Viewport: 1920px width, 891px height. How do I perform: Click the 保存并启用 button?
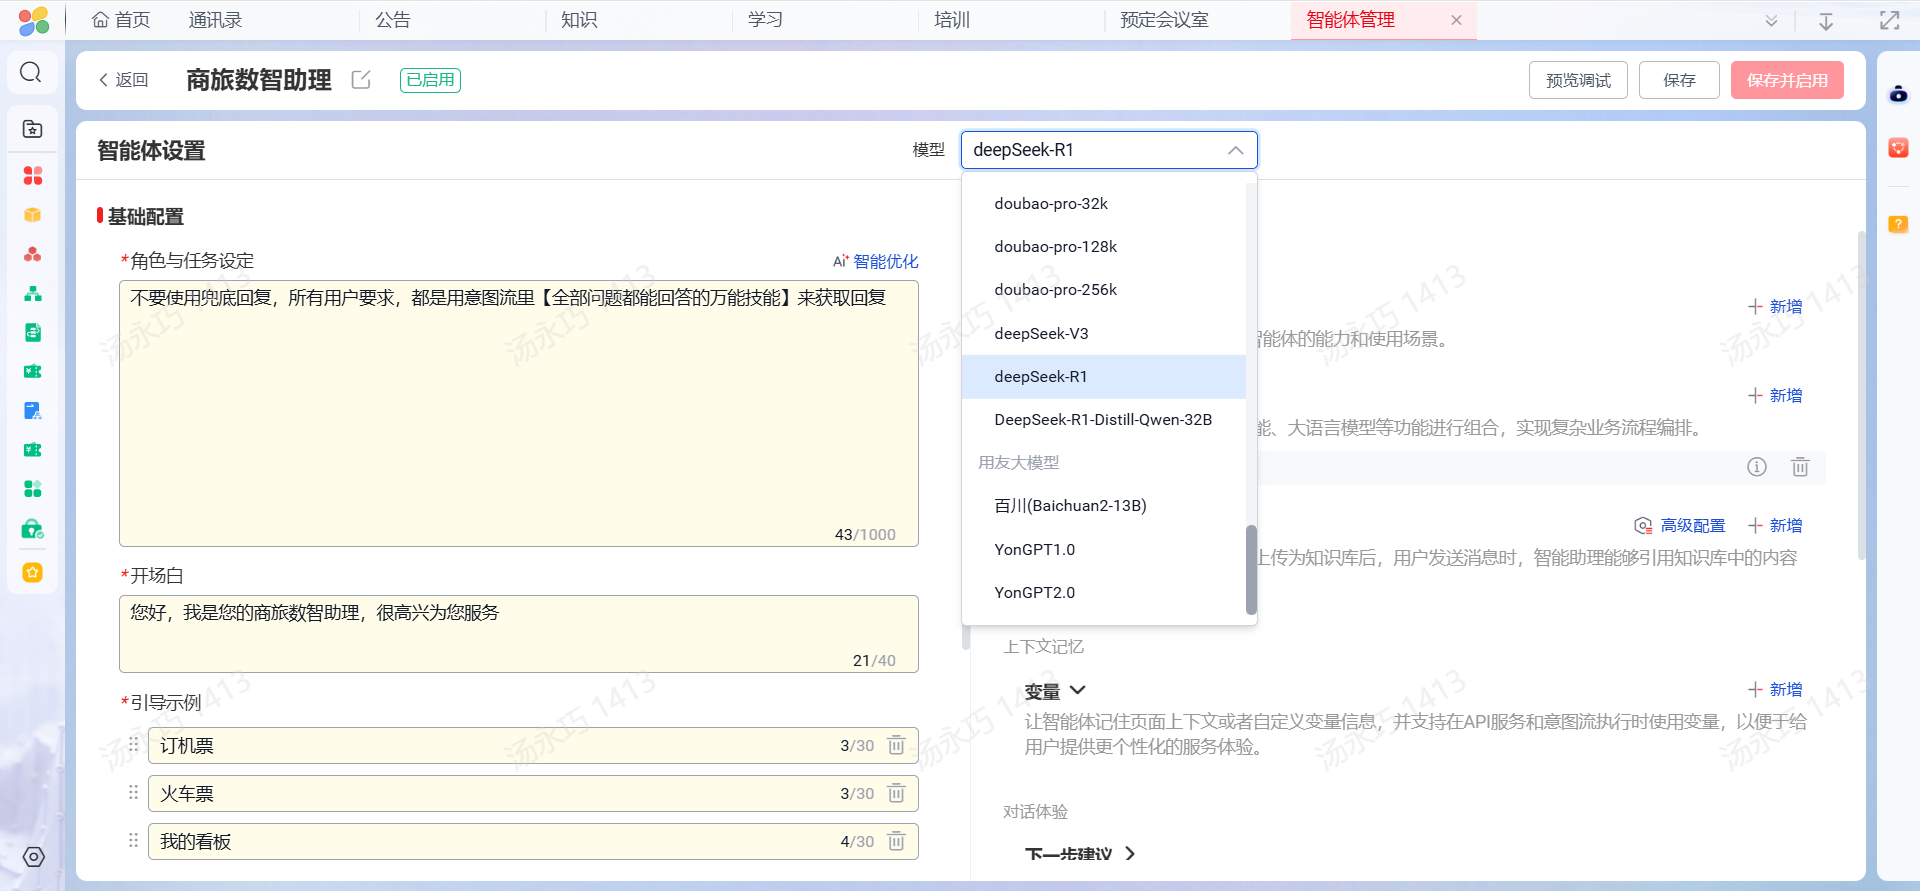coord(1787,80)
